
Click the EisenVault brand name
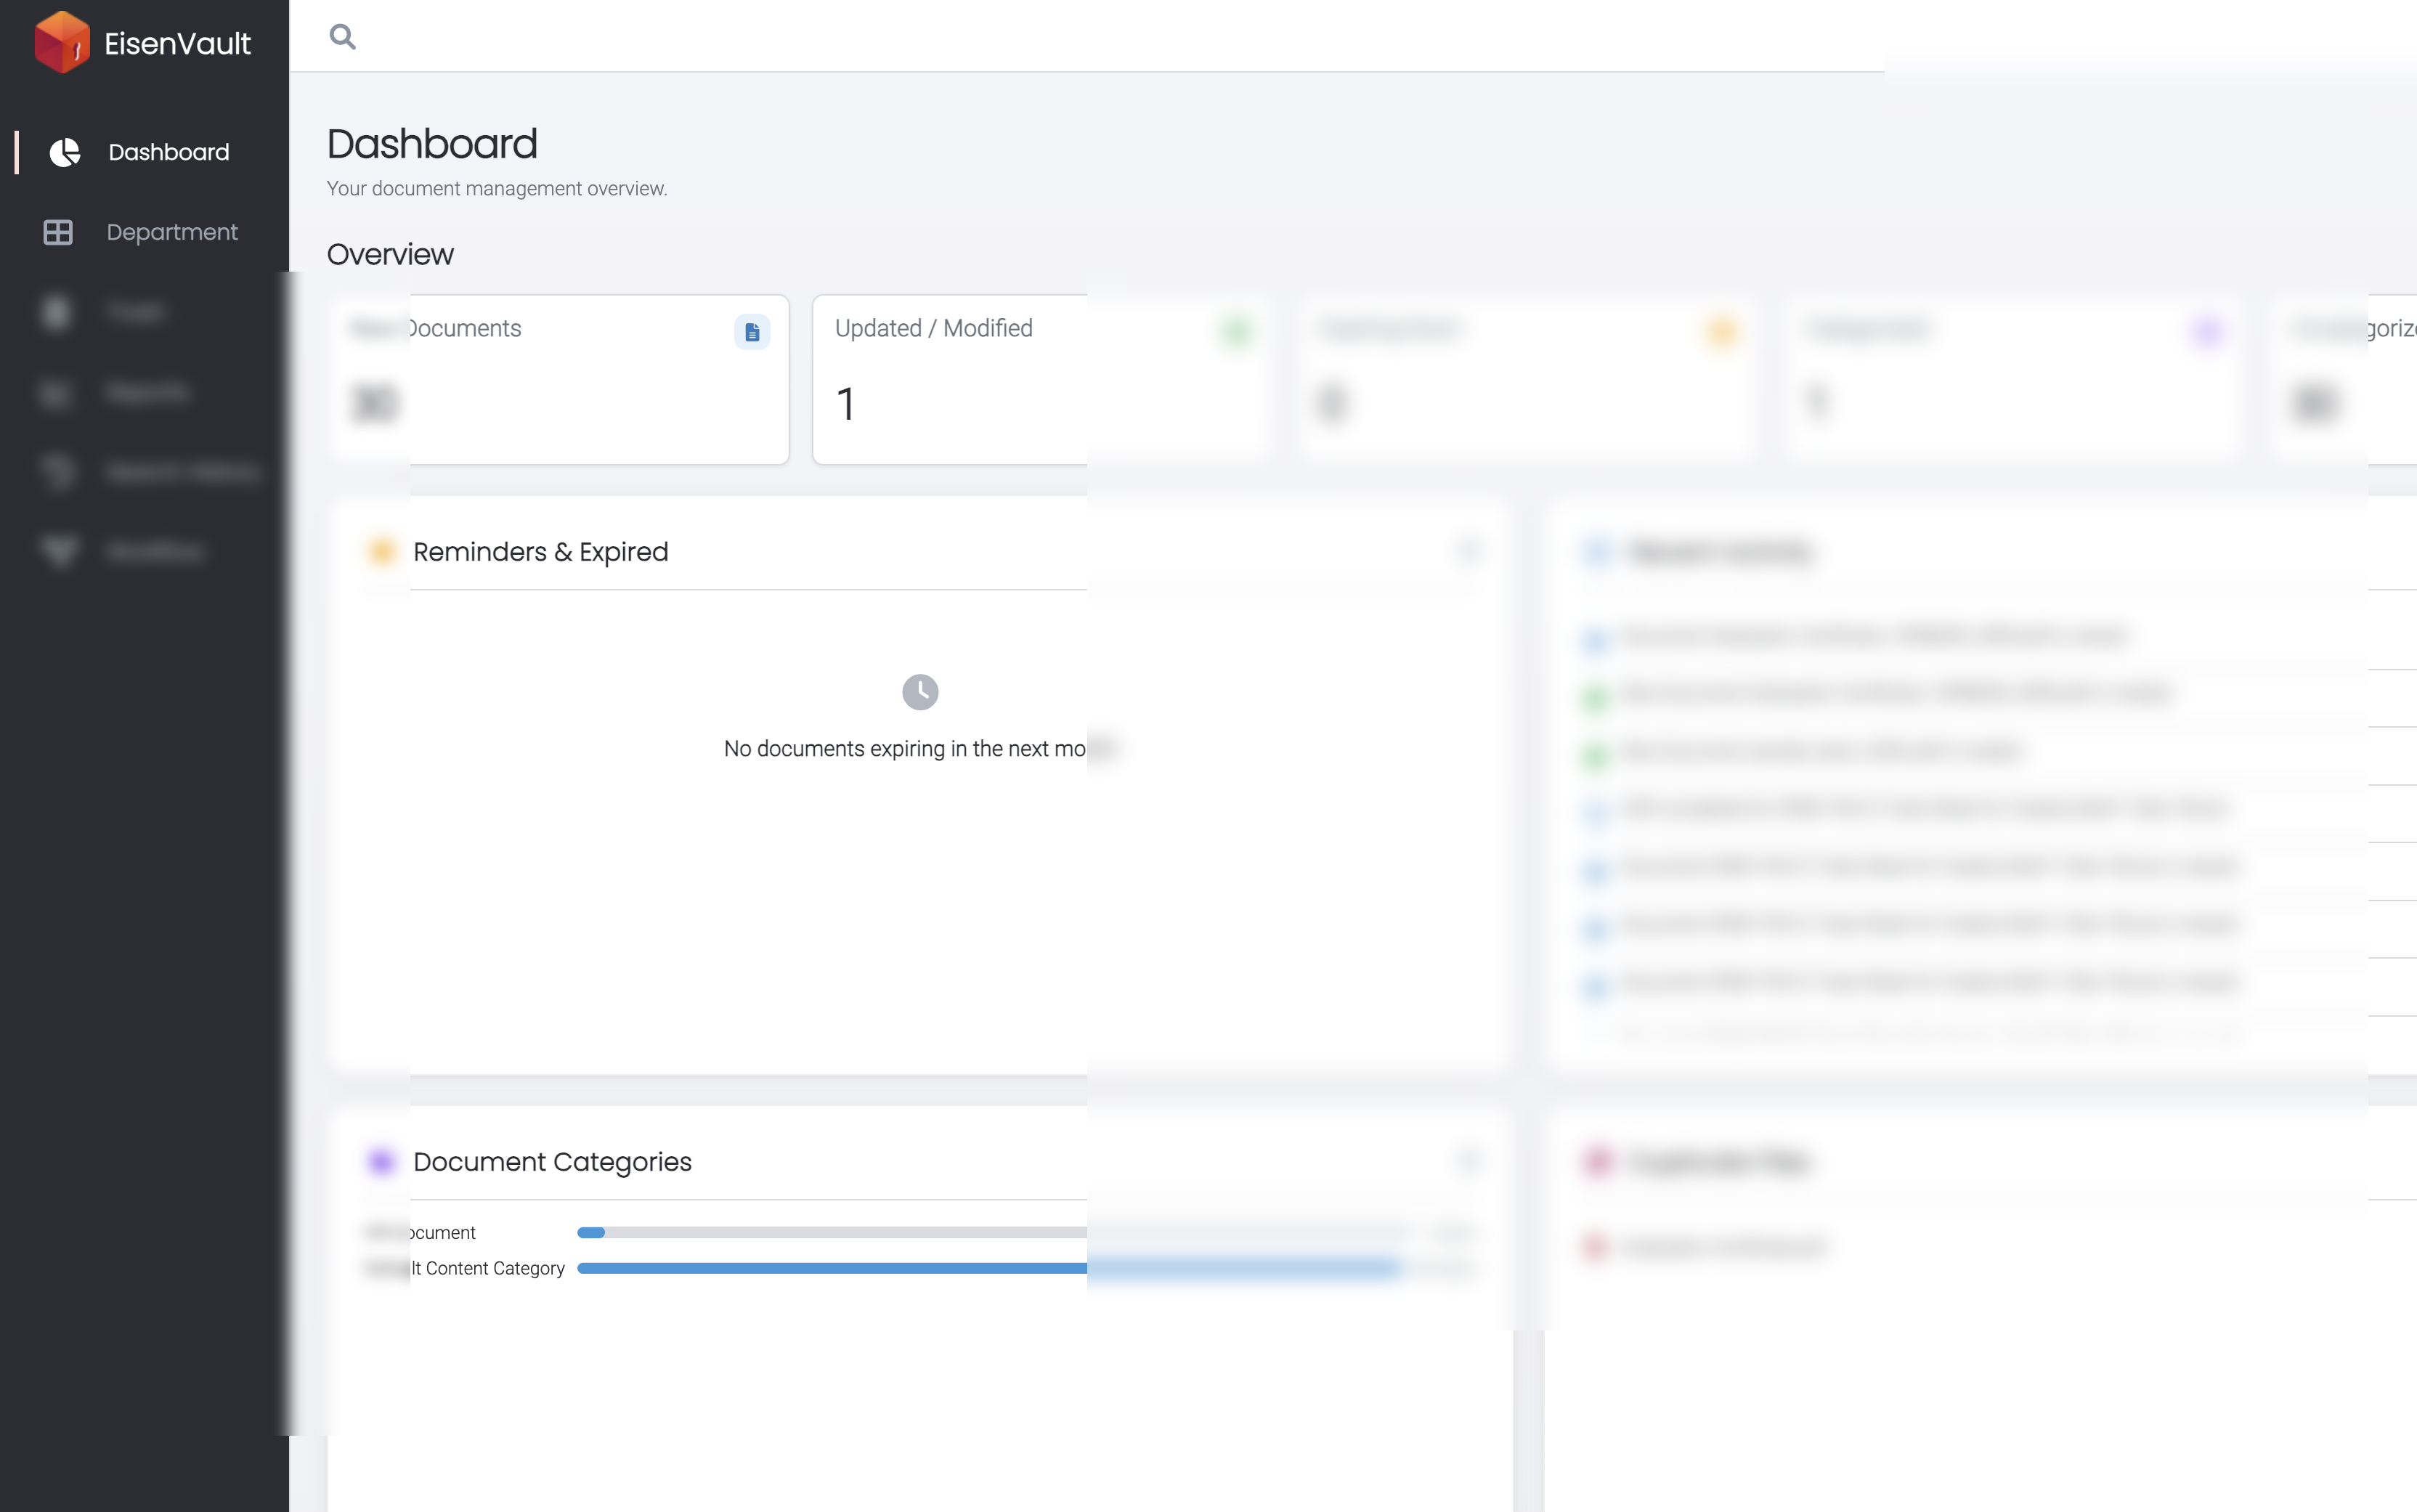pos(177,43)
